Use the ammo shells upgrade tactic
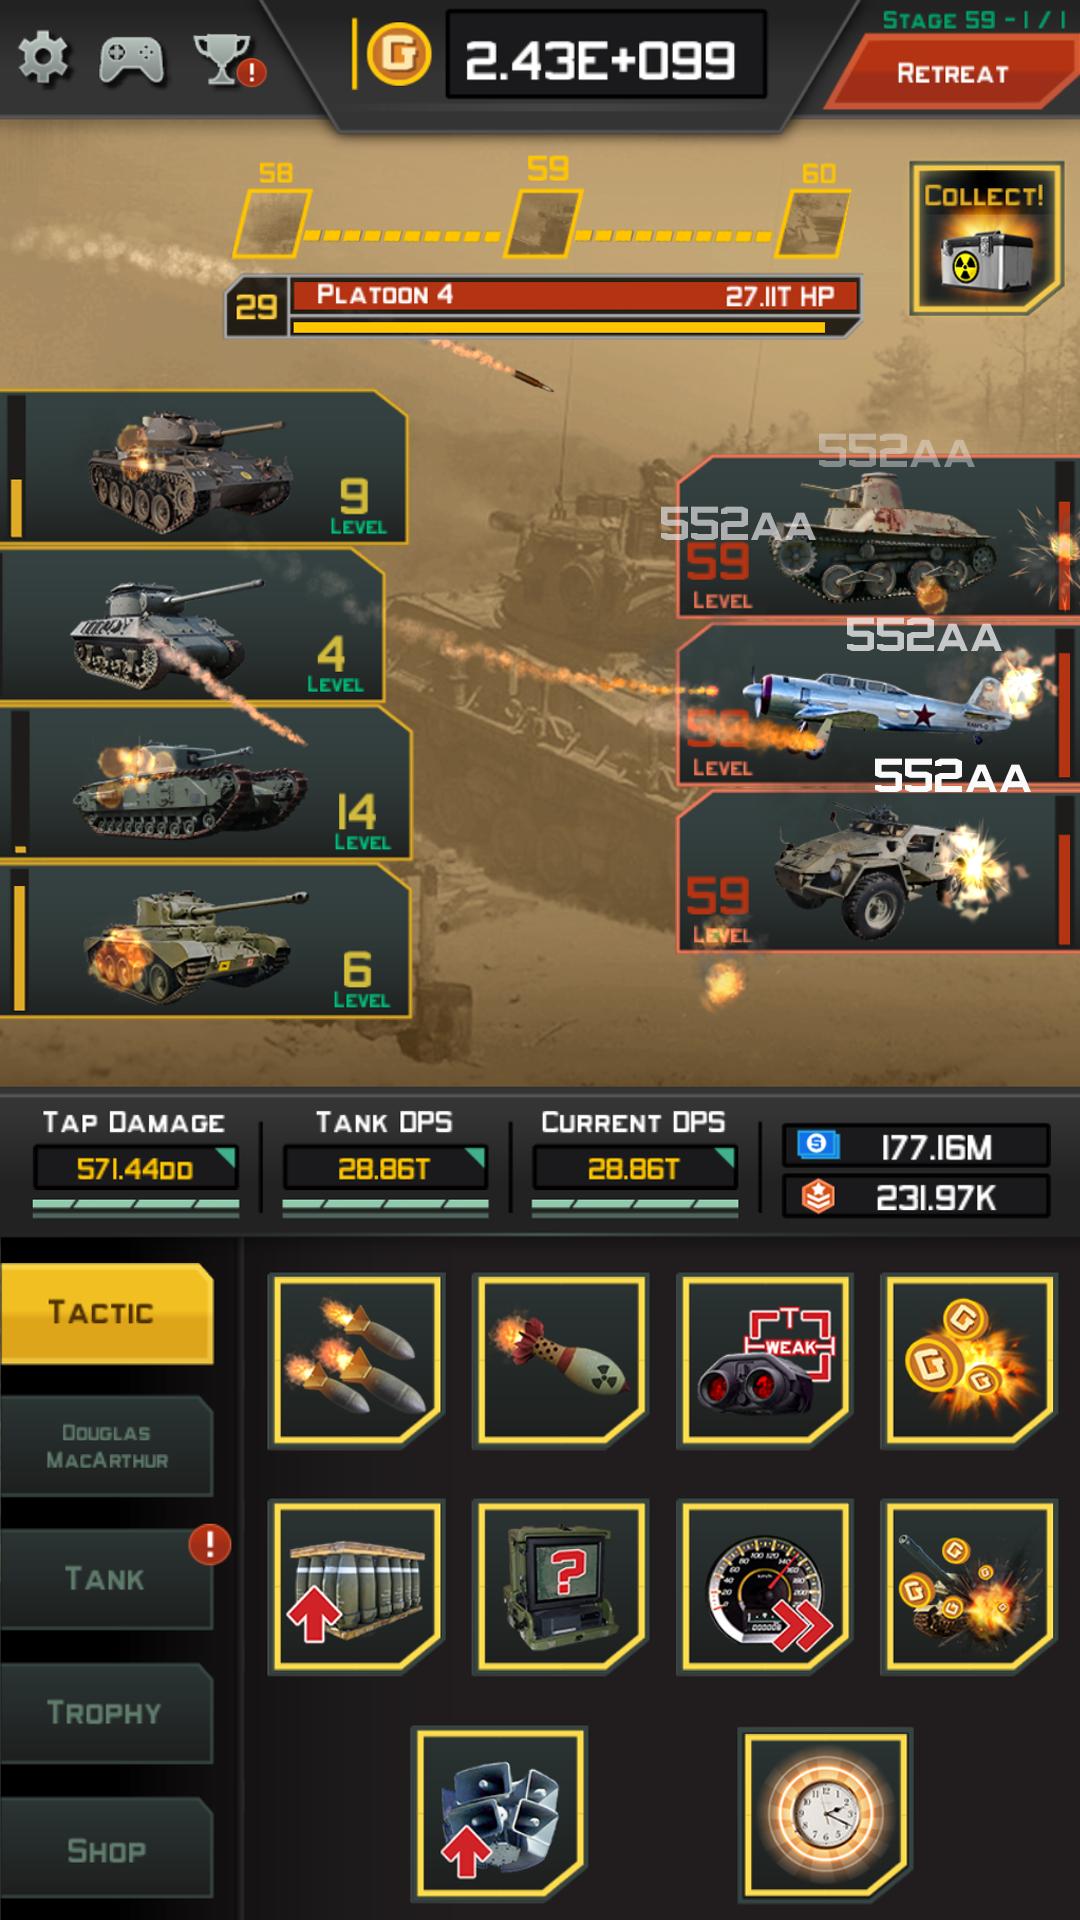 pyautogui.click(x=357, y=1587)
